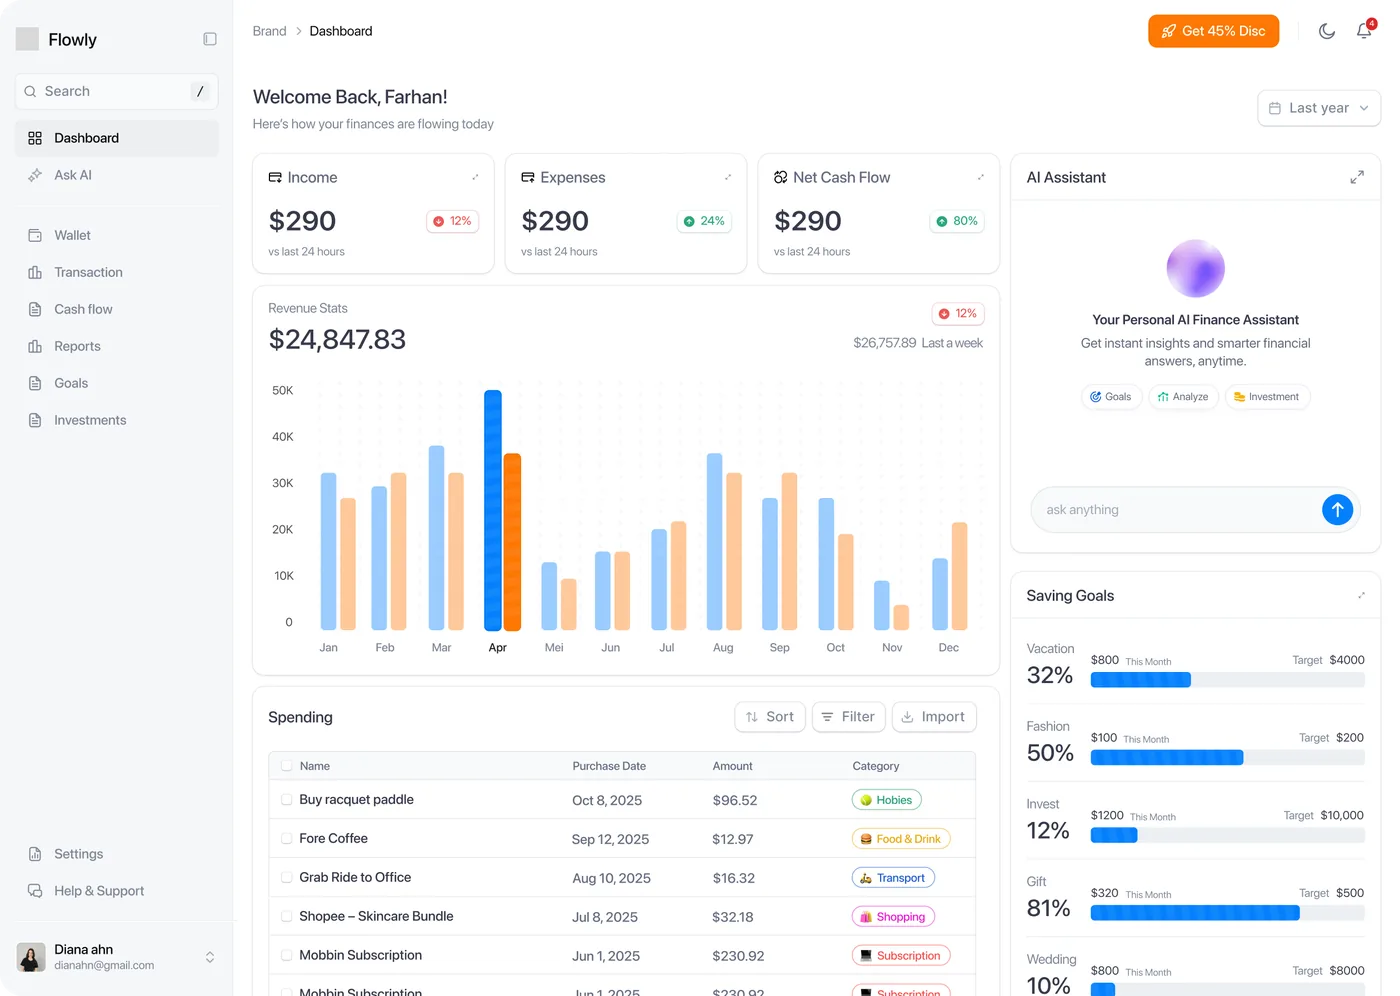Viewport: 1400px width, 996px height.
Task: Expand the Net Cash Flow card icon
Action: click(981, 177)
